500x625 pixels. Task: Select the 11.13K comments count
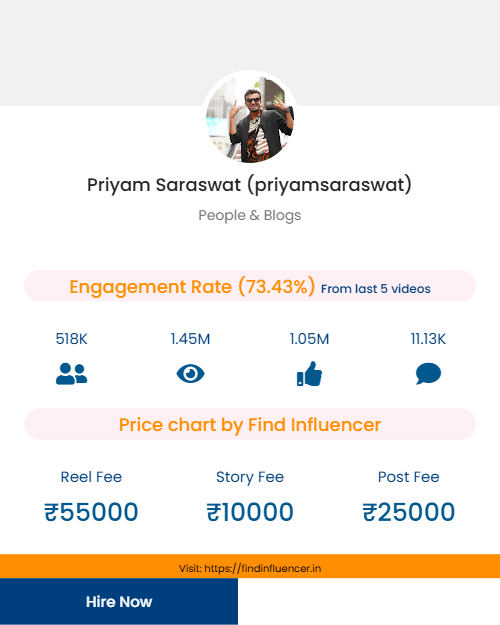[x=428, y=339]
